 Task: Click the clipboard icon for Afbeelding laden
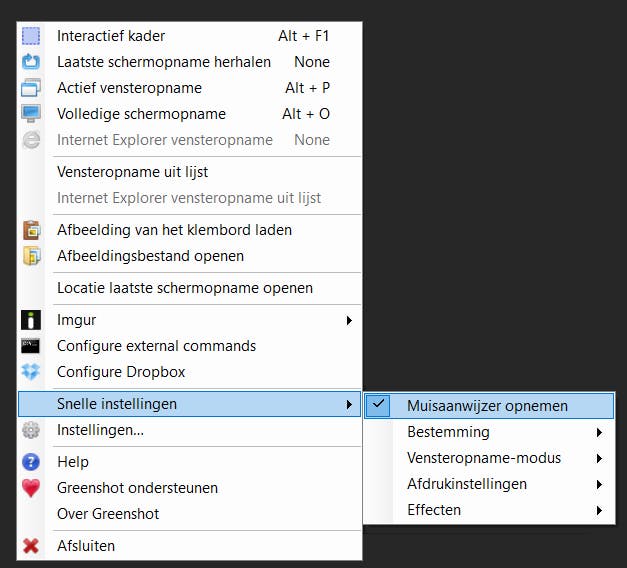31,230
